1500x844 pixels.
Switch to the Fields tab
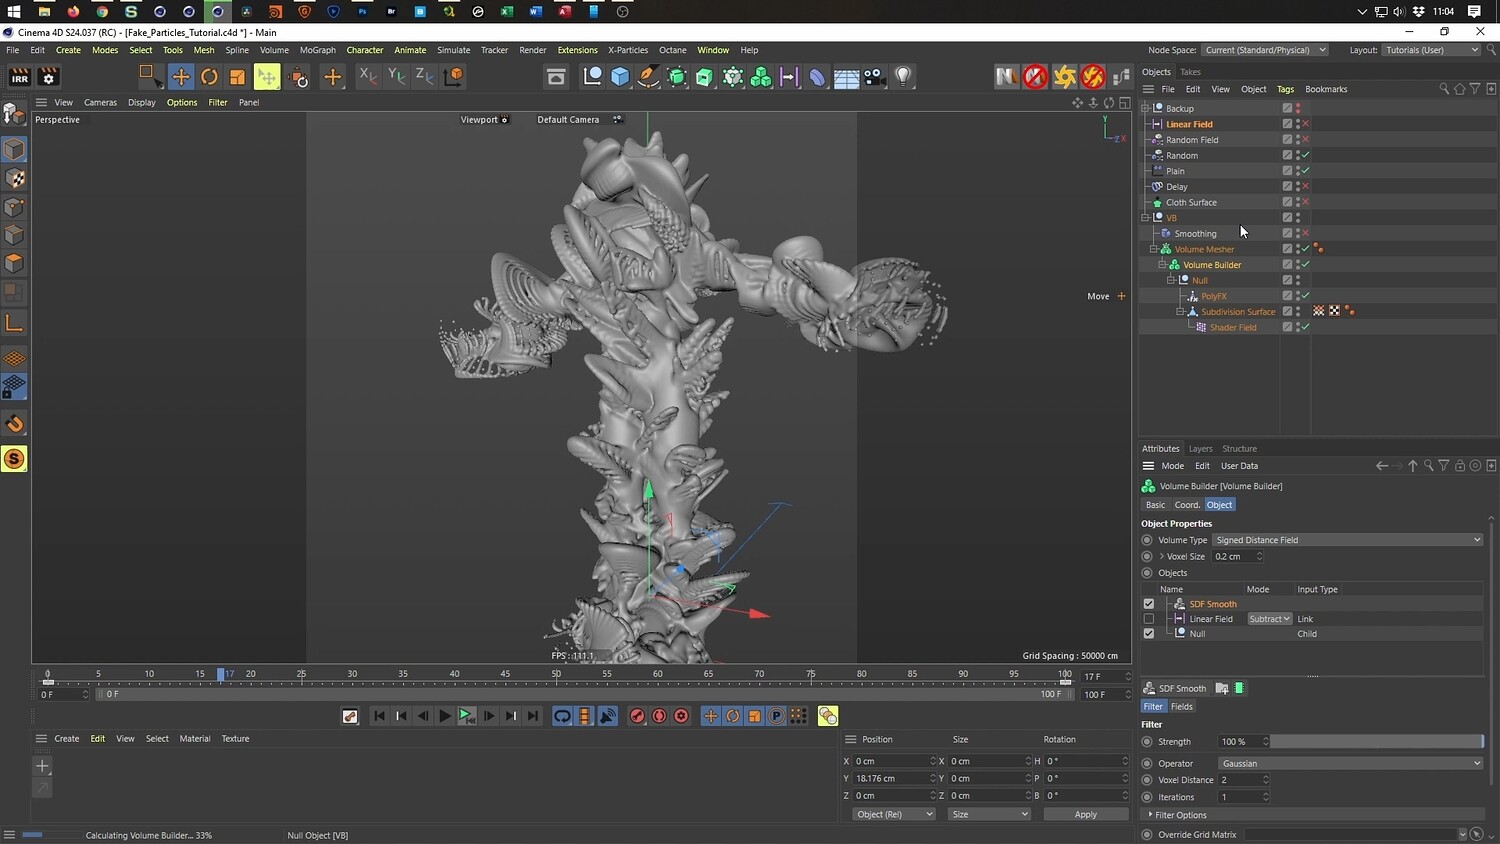click(1181, 706)
